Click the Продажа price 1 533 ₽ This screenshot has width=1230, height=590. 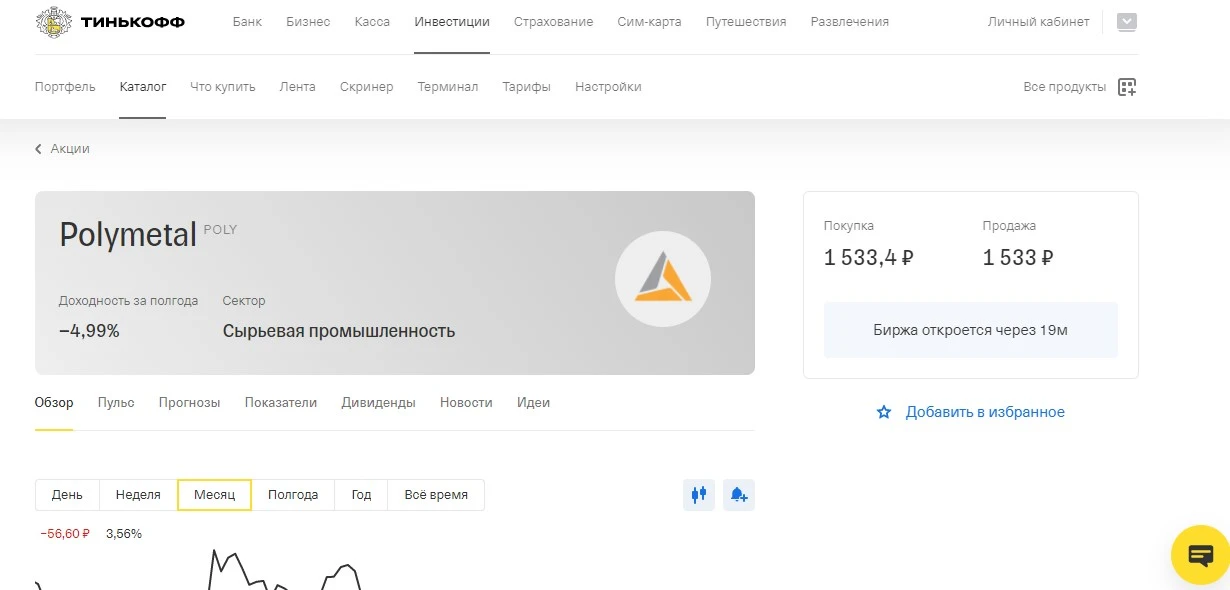1018,258
